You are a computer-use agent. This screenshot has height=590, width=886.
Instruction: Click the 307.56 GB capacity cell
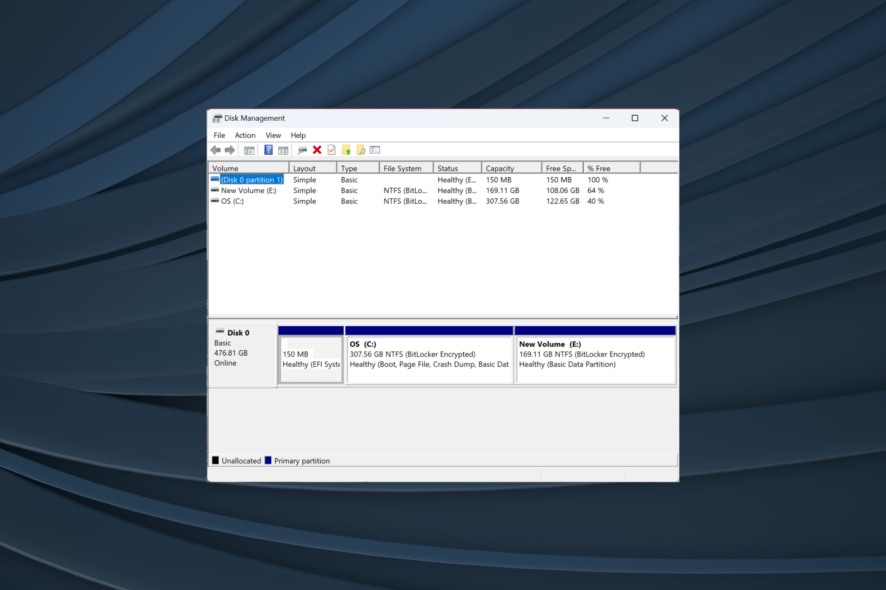(502, 201)
